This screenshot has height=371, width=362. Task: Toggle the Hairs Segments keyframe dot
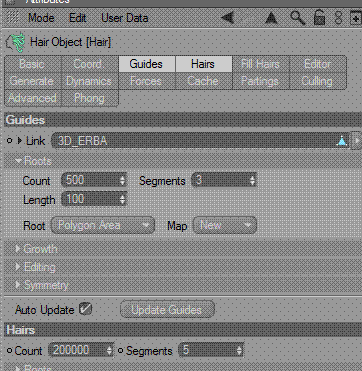(121, 351)
